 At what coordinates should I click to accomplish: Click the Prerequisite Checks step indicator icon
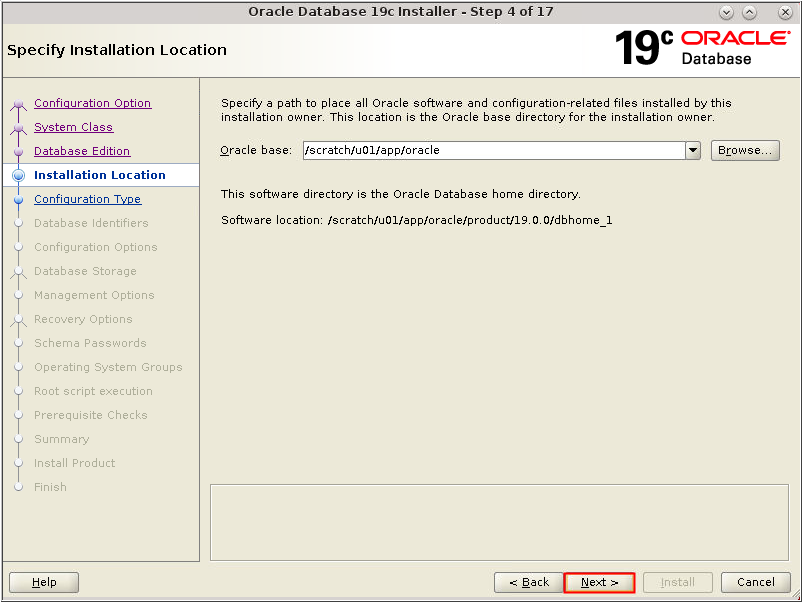(20, 415)
